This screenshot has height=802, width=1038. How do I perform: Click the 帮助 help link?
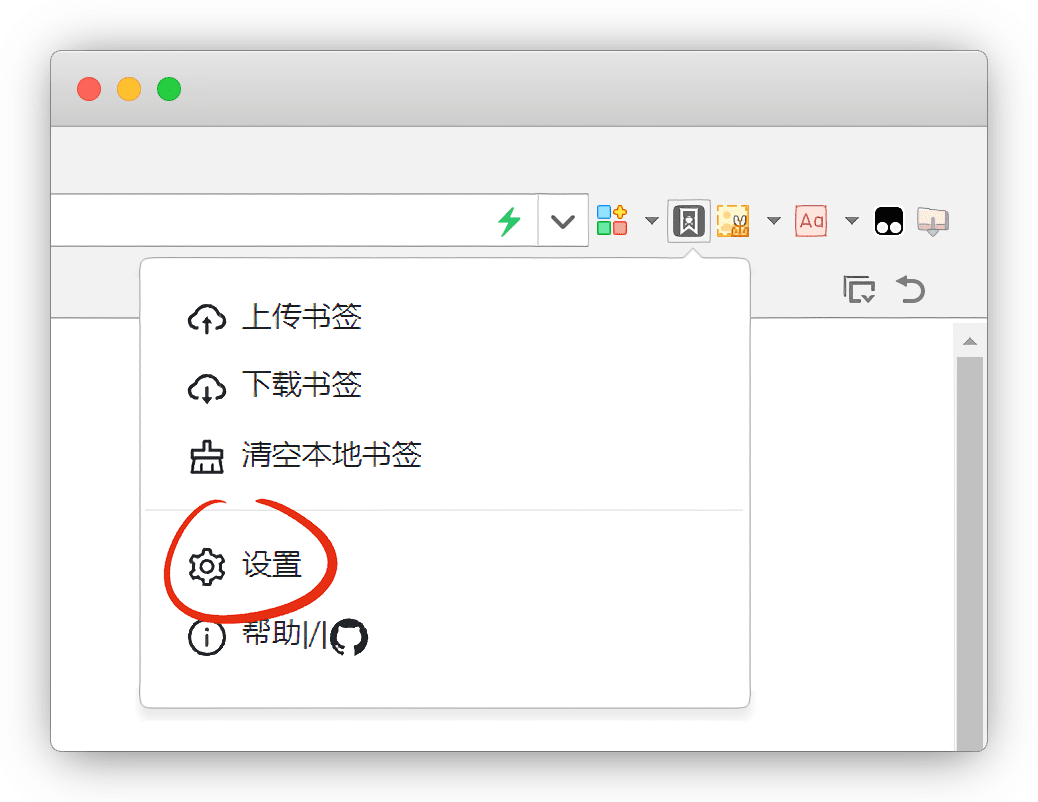point(270,635)
